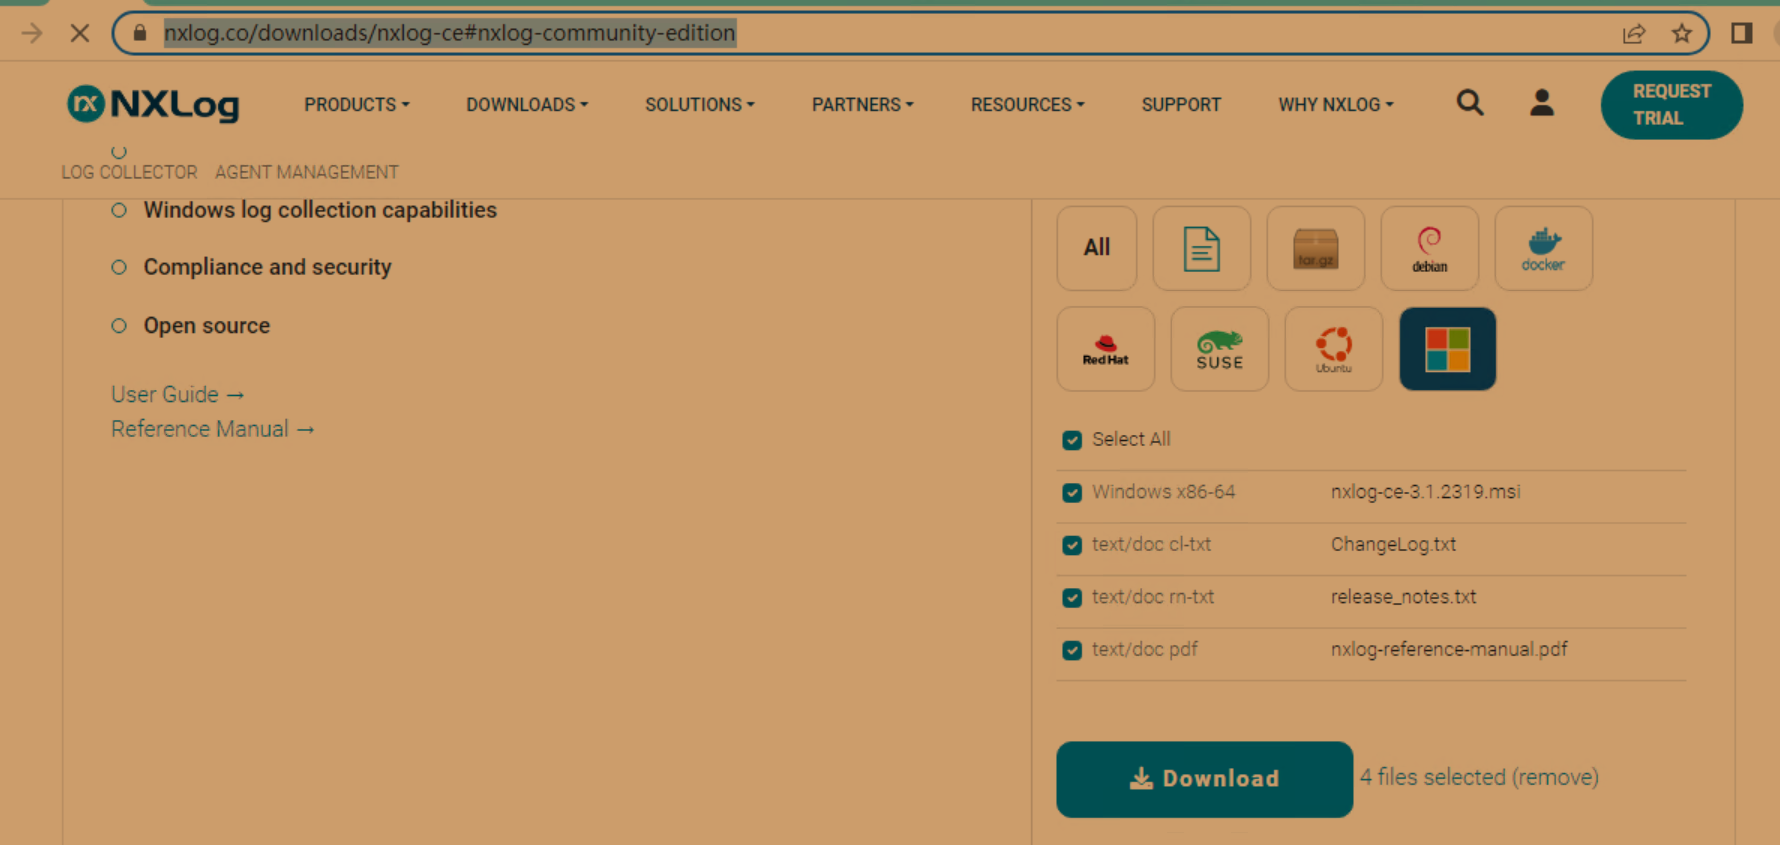
Task: Show All platform downloads
Action: tap(1096, 248)
